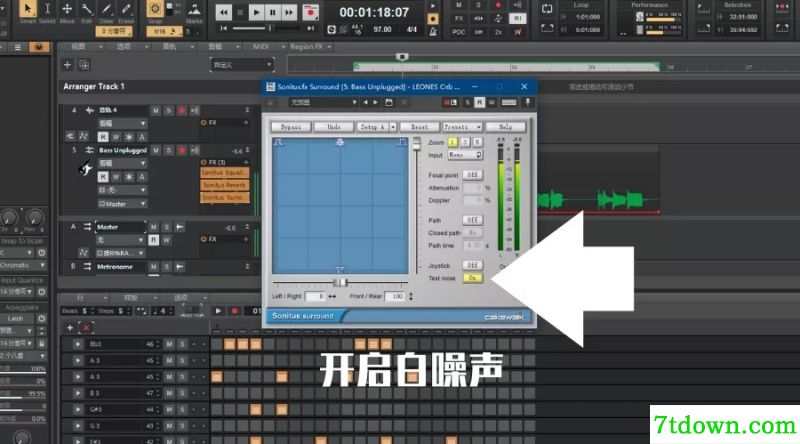Rewind the transport

pos(223,12)
